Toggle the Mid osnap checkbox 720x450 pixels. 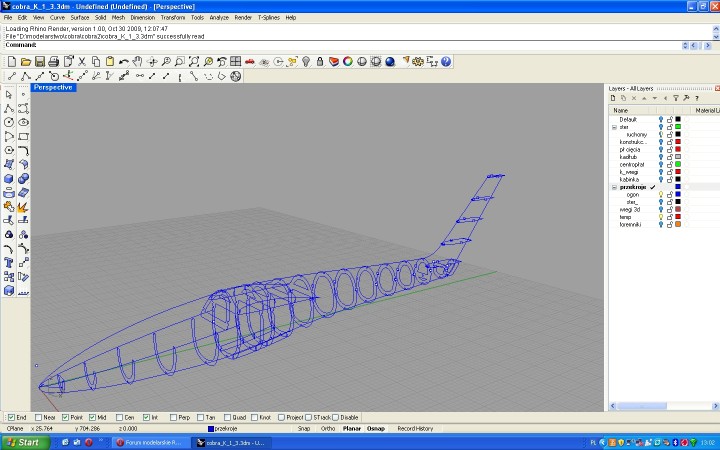click(92, 417)
